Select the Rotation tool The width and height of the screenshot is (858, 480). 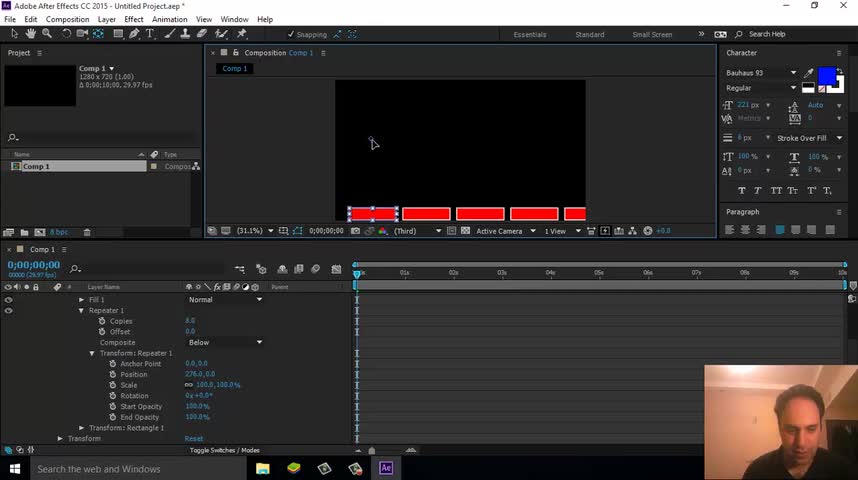[66, 34]
